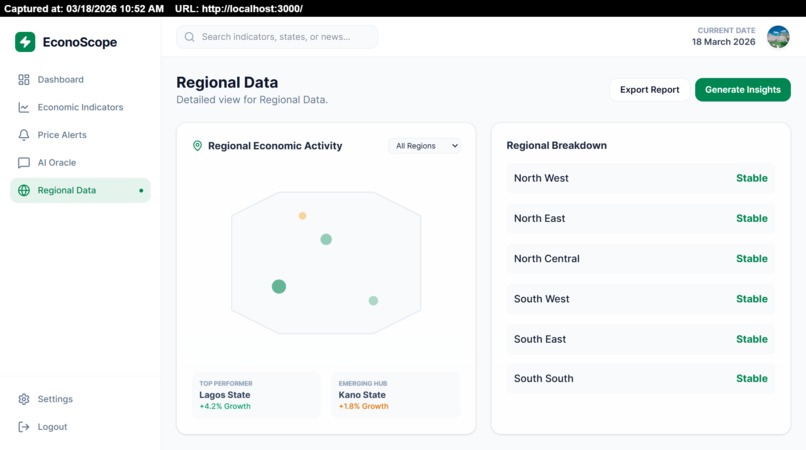Select the South South breakdown row
This screenshot has height=450, width=806.
640,379
